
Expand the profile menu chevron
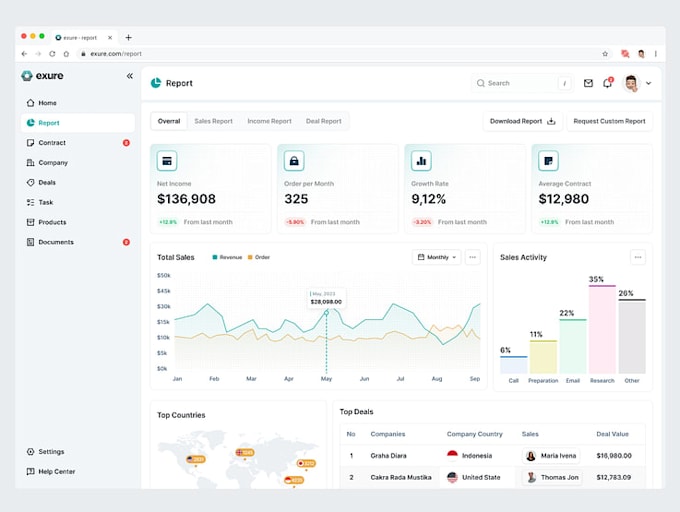(648, 83)
